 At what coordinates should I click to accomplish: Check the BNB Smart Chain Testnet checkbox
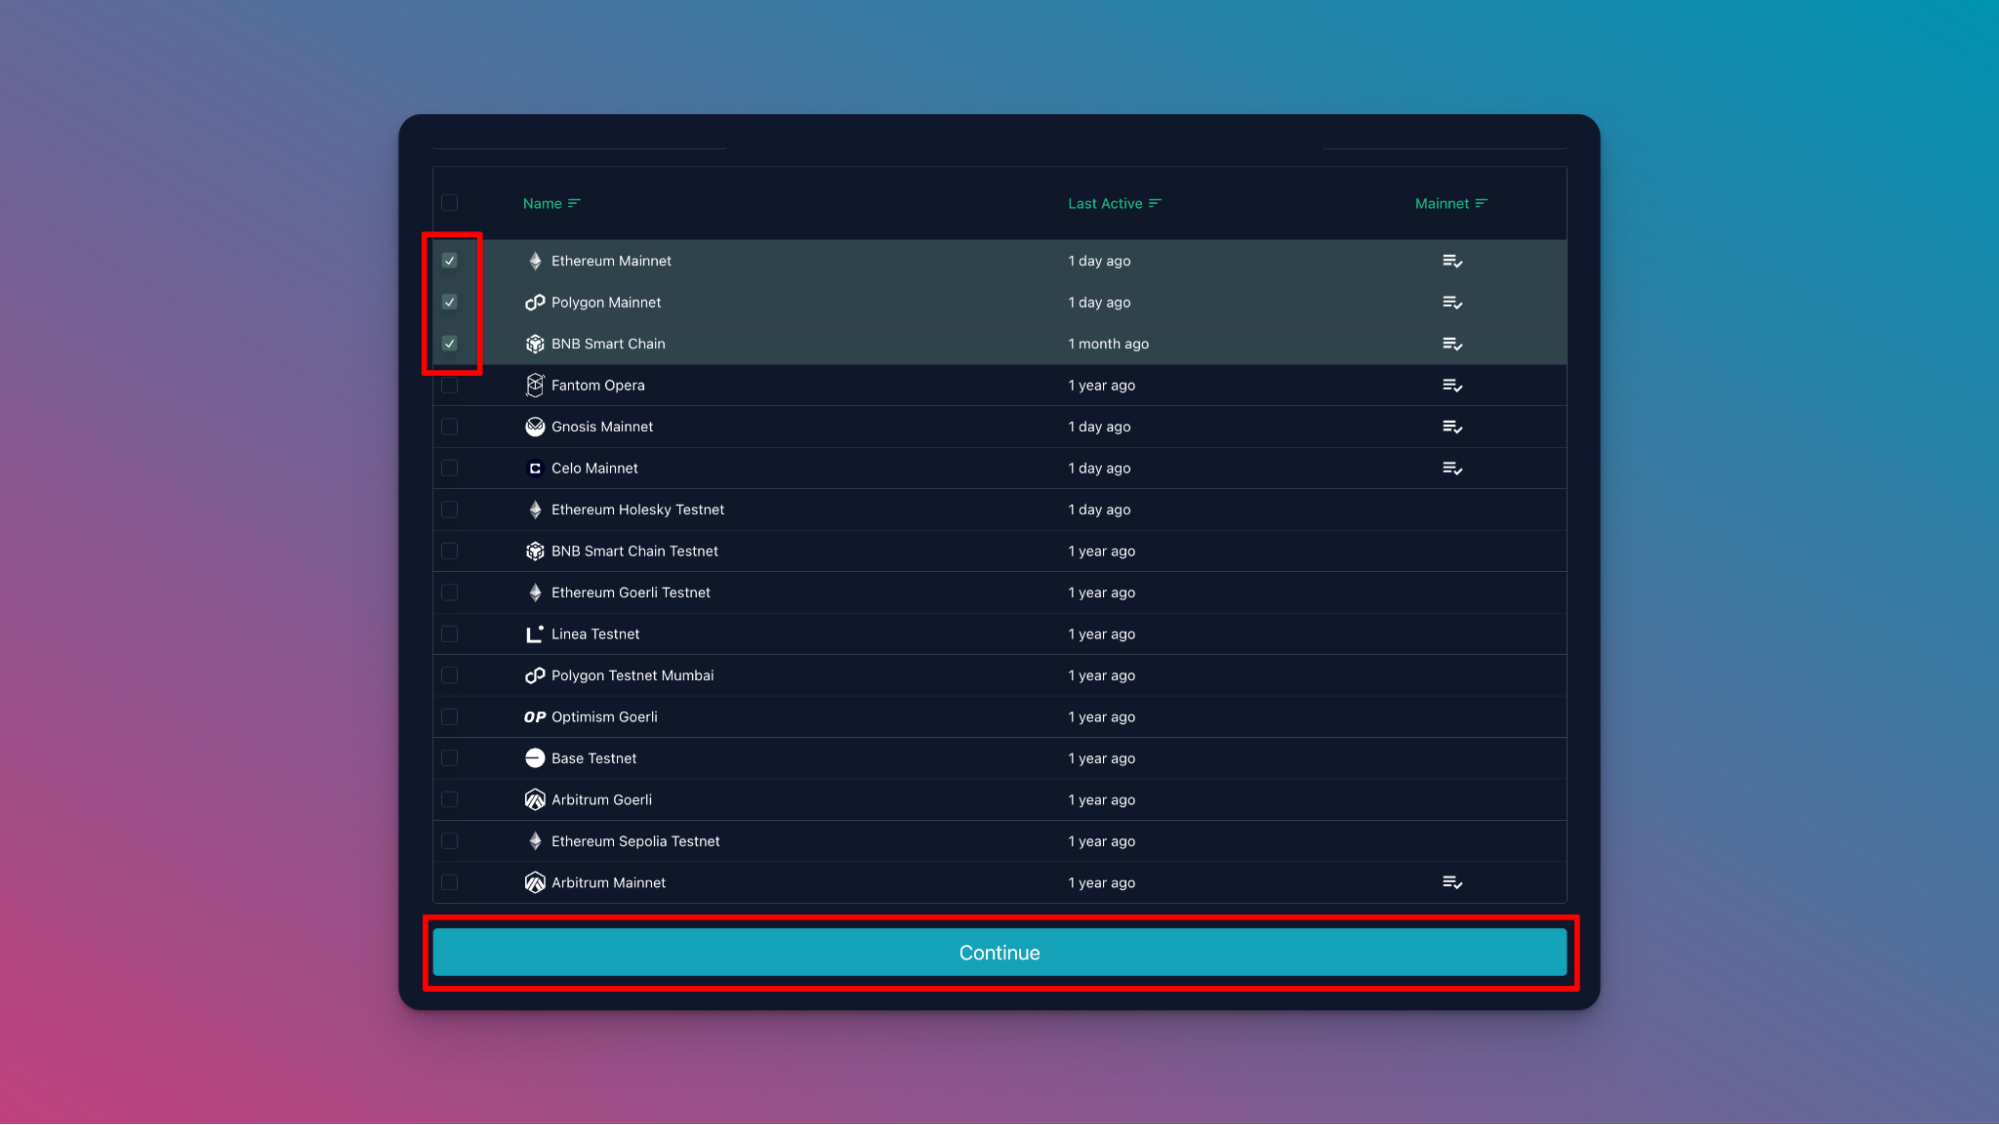(x=450, y=551)
